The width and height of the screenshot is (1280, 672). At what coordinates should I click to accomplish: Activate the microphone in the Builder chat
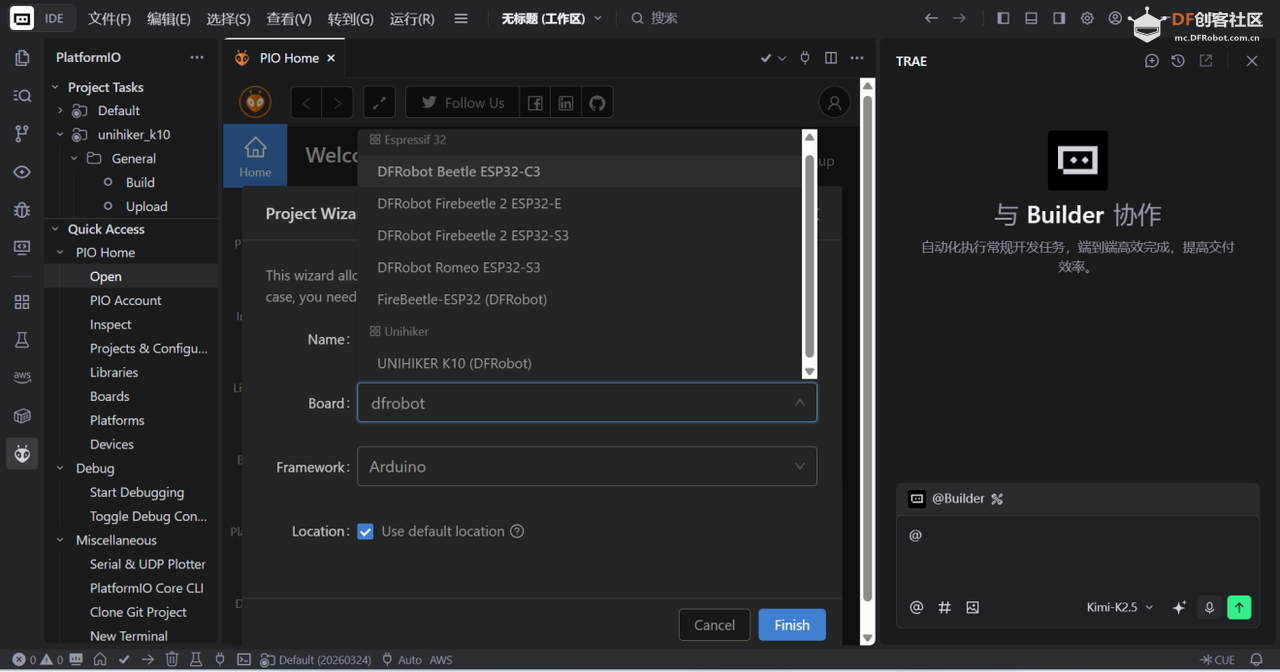point(1209,607)
